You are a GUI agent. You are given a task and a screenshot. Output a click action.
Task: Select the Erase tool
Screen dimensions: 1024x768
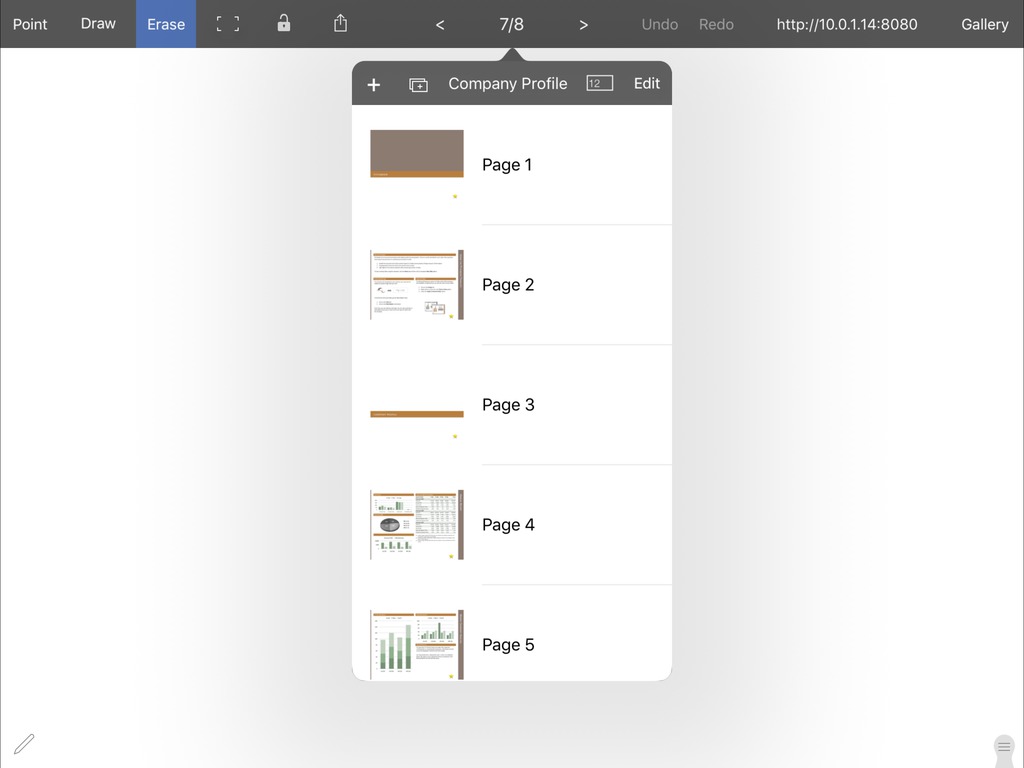(166, 24)
